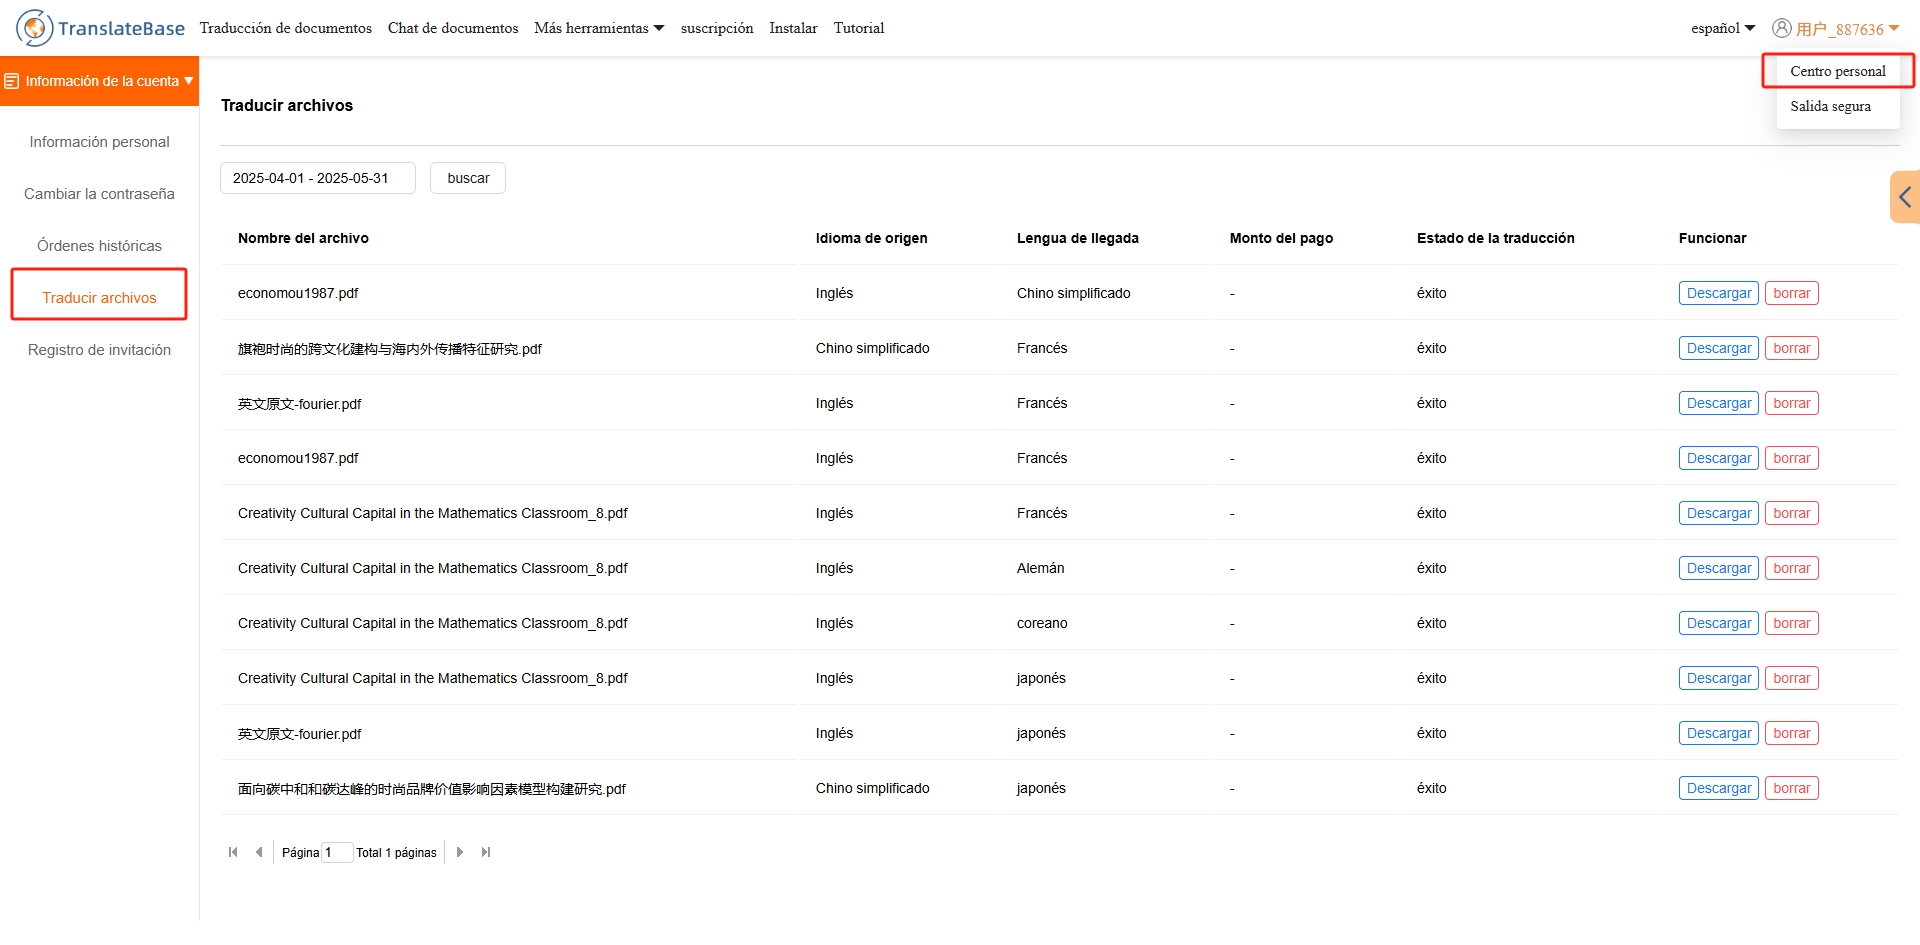
Task: Delete the 面向碳中和 pdf row
Action: click(x=1792, y=788)
